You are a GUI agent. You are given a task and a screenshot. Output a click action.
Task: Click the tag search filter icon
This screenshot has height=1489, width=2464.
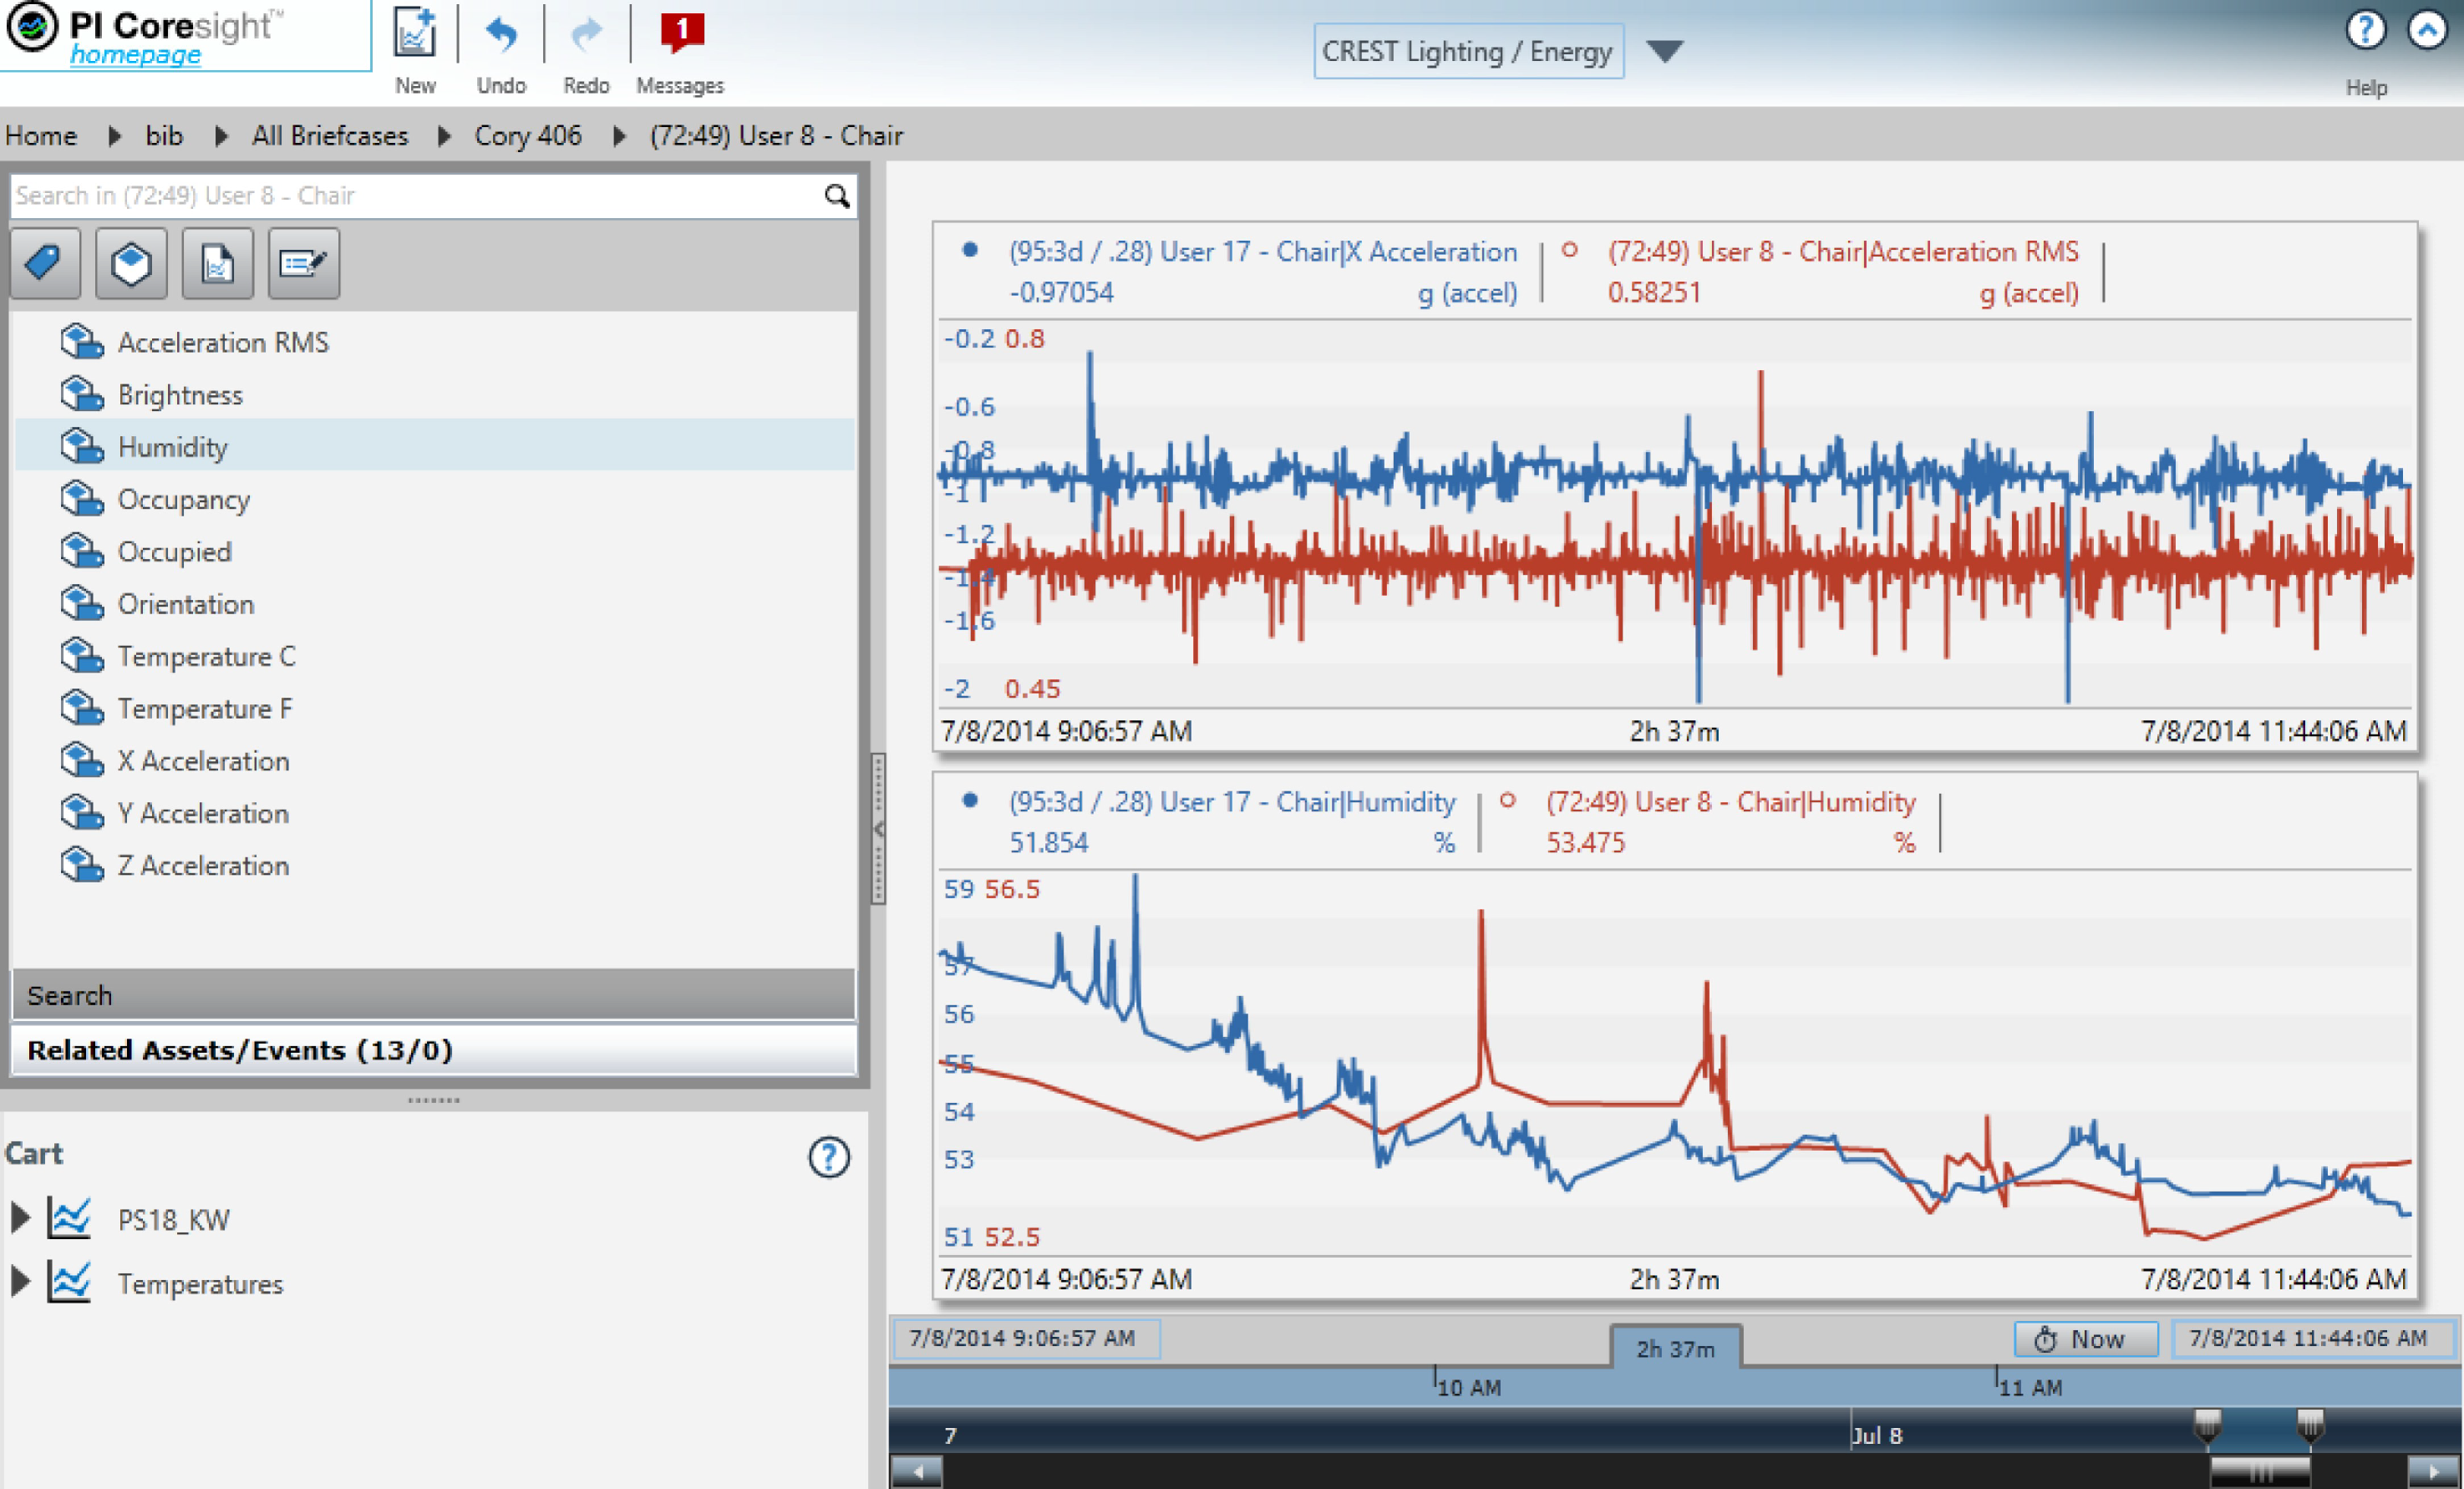tap(45, 264)
